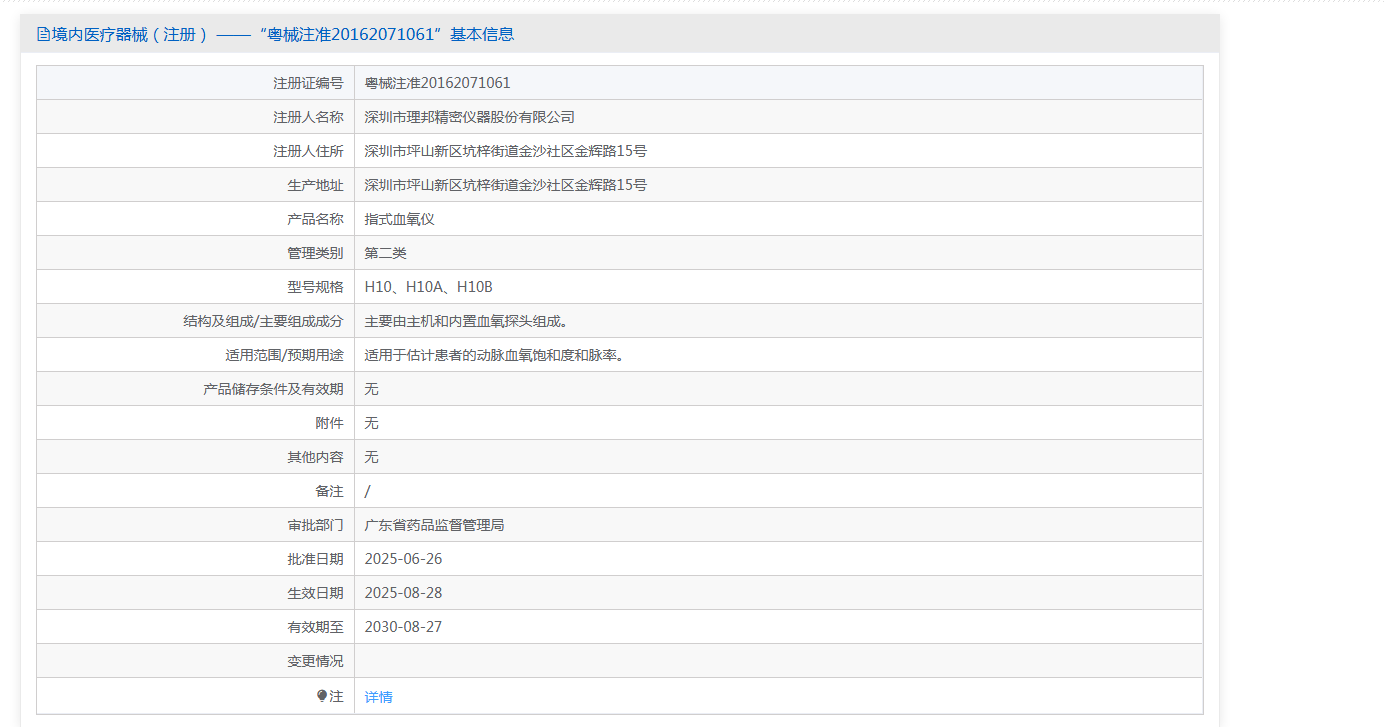Screen dimensions: 1384x727
Task: Click the 备注 label
Action: coord(330,491)
